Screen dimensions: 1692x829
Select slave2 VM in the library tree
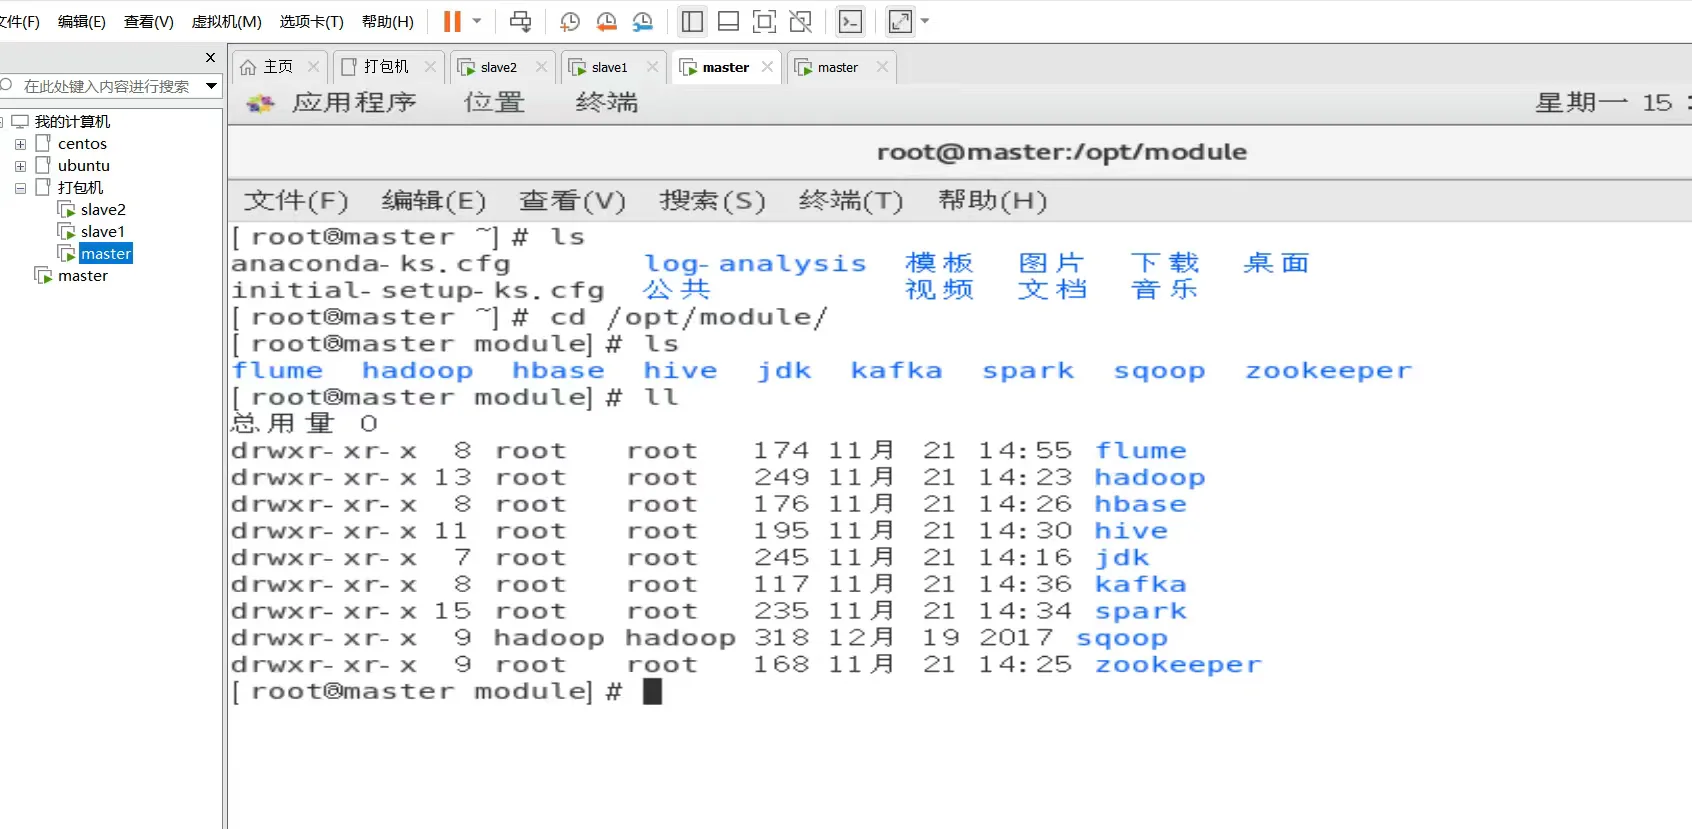[103, 210]
